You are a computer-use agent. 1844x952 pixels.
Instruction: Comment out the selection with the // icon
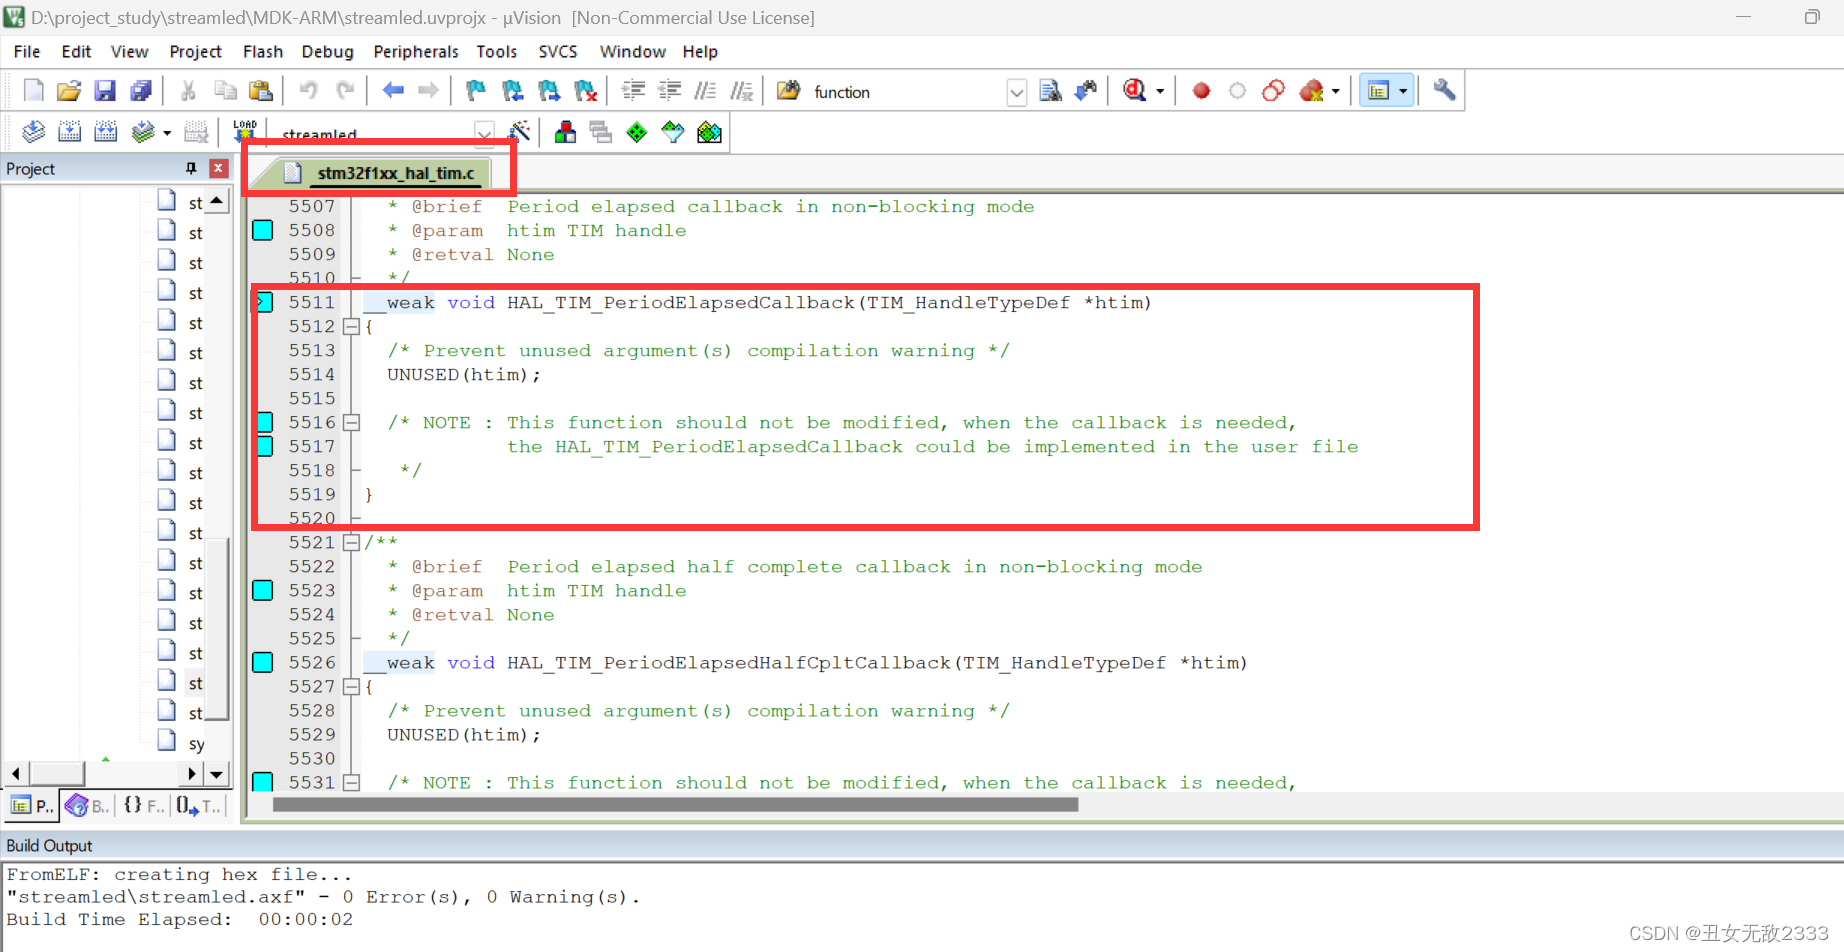(x=705, y=91)
